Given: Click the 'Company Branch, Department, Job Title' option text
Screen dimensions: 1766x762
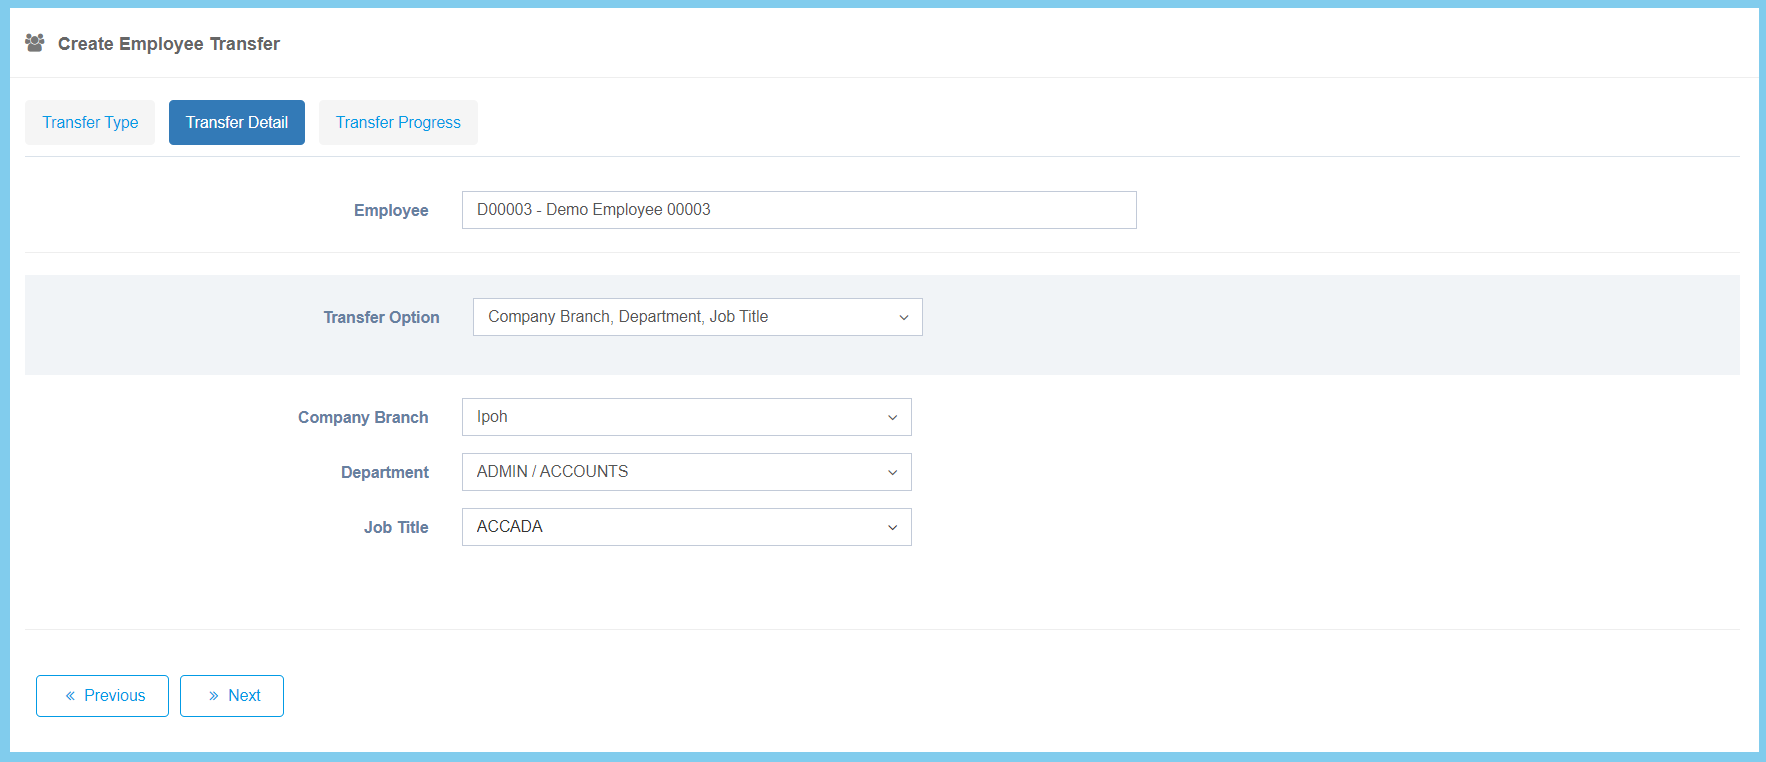Looking at the screenshot, I should click(628, 317).
